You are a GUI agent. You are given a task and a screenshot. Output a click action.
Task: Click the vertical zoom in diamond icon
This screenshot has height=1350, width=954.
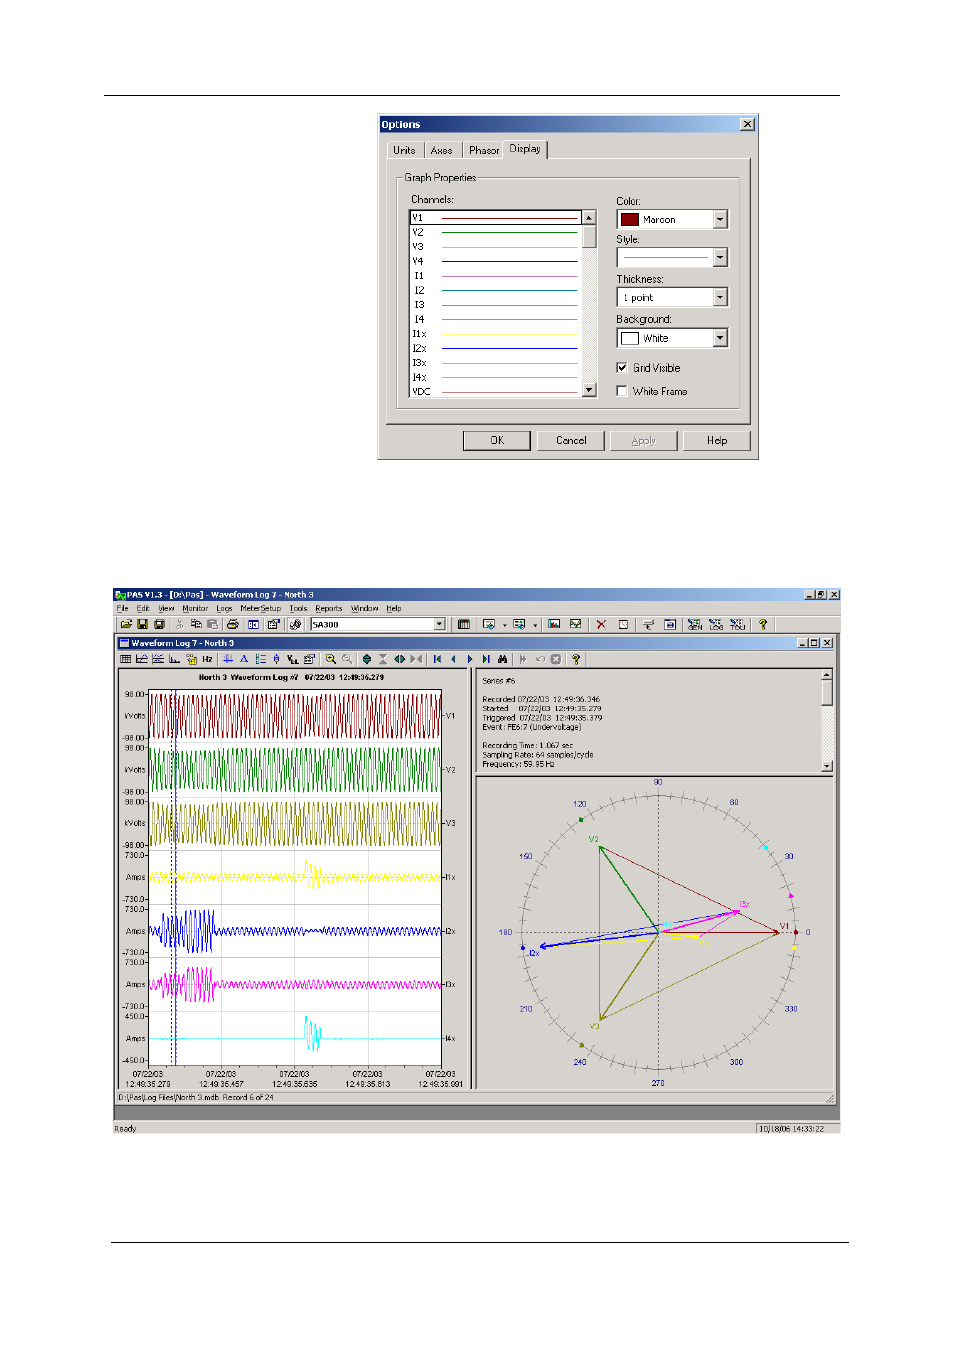[367, 659]
